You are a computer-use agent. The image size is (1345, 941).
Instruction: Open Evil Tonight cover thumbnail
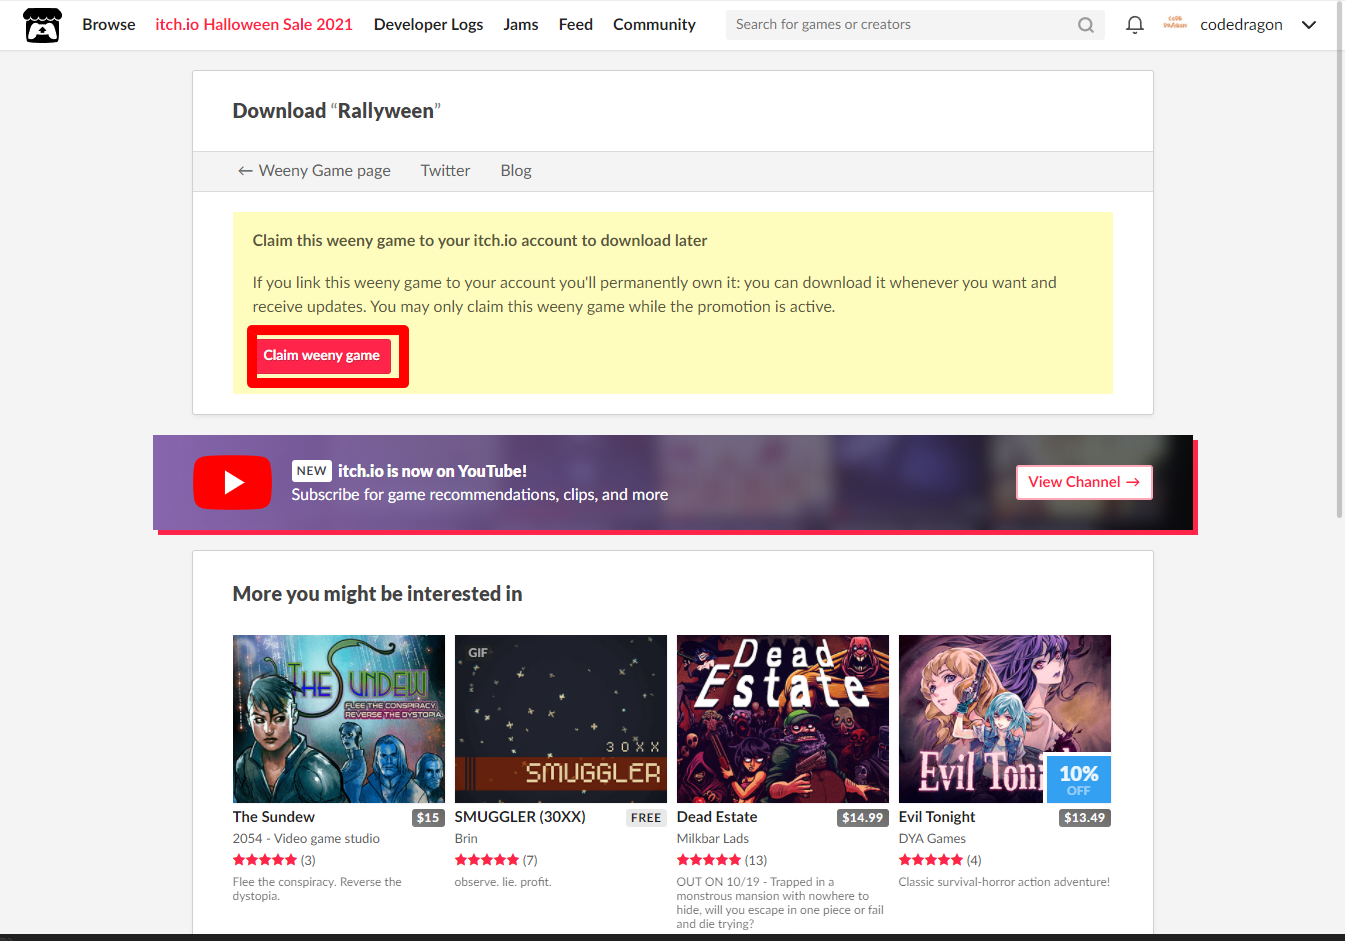[x=1005, y=719]
